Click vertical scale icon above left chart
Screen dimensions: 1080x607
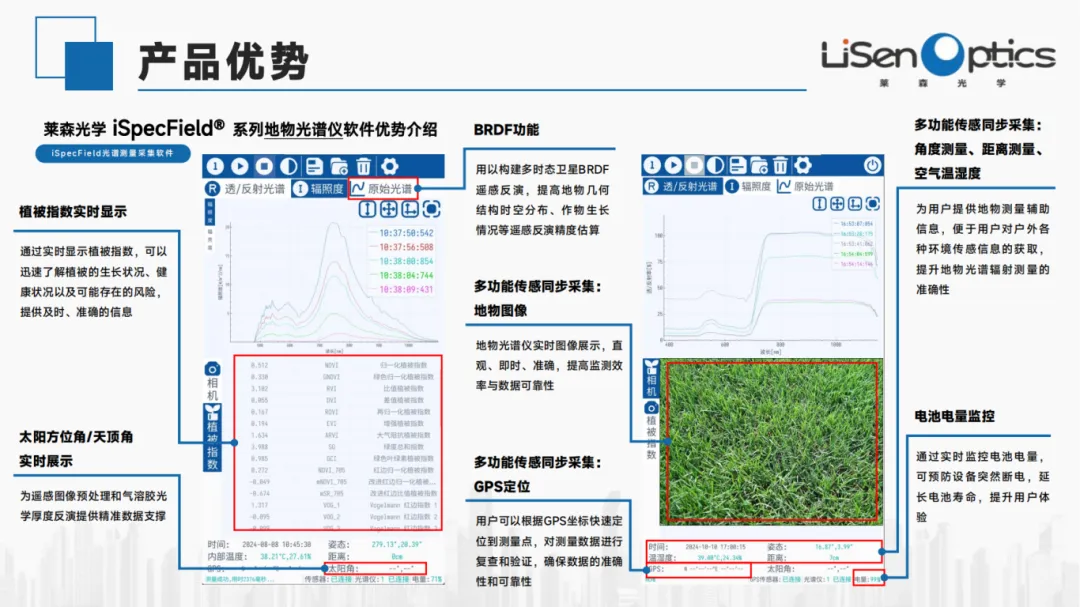coord(367,209)
